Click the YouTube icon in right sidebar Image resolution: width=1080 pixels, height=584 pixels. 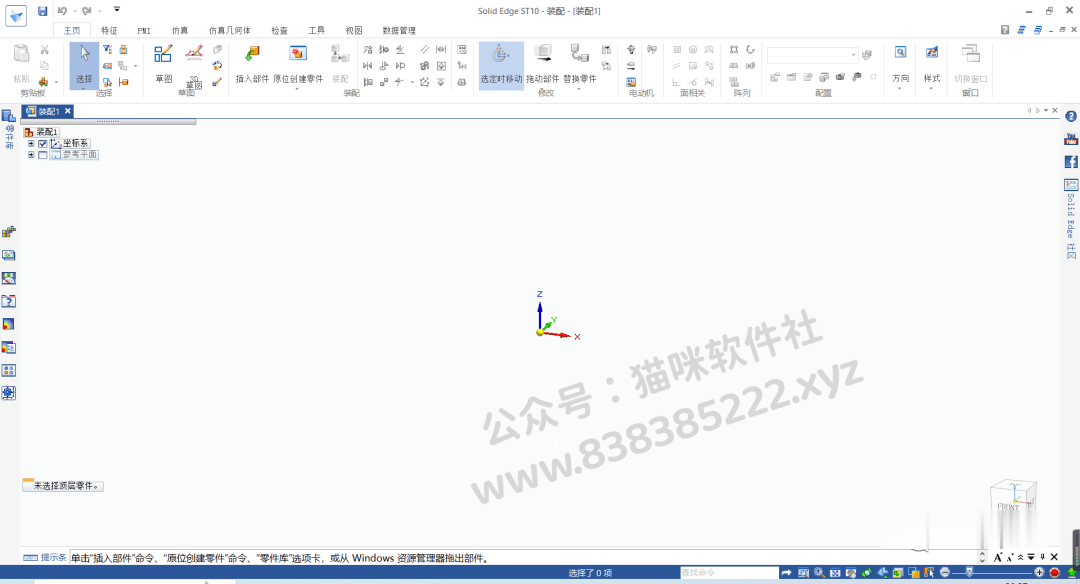point(1071,139)
